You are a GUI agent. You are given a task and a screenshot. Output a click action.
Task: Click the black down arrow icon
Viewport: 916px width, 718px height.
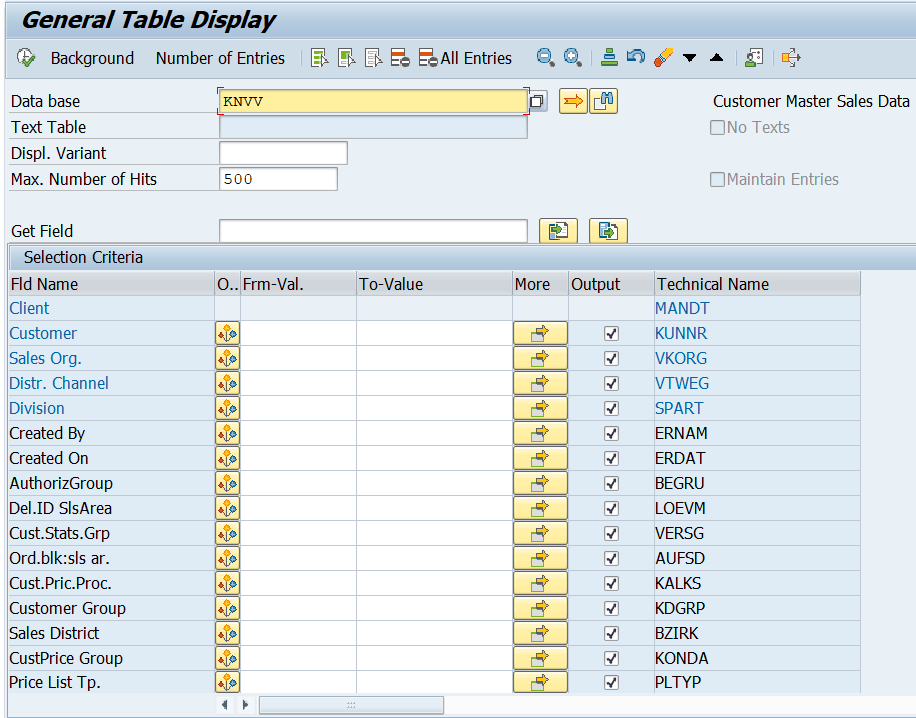coord(689,58)
